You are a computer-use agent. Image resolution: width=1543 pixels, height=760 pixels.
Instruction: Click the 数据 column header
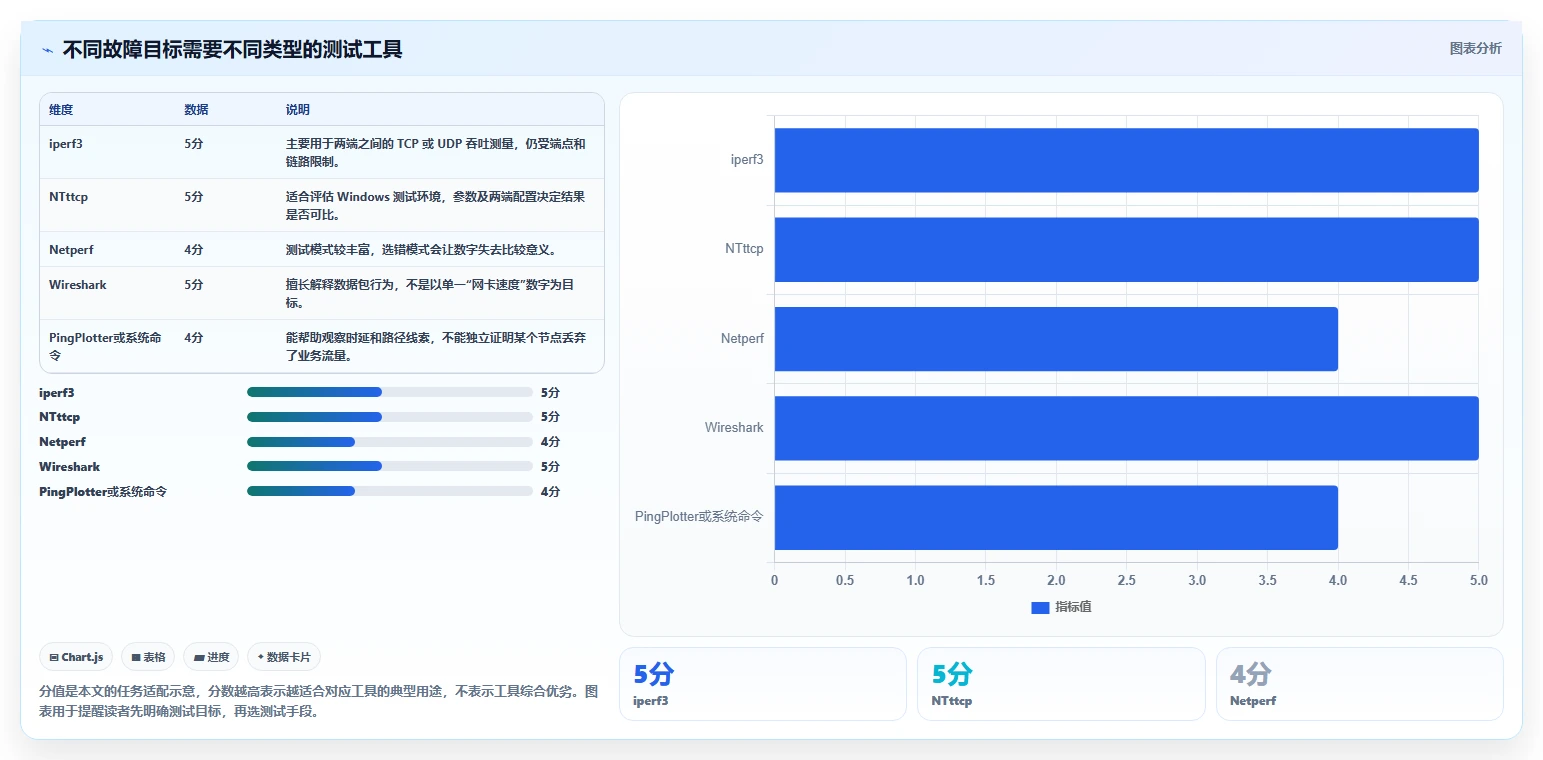point(196,110)
